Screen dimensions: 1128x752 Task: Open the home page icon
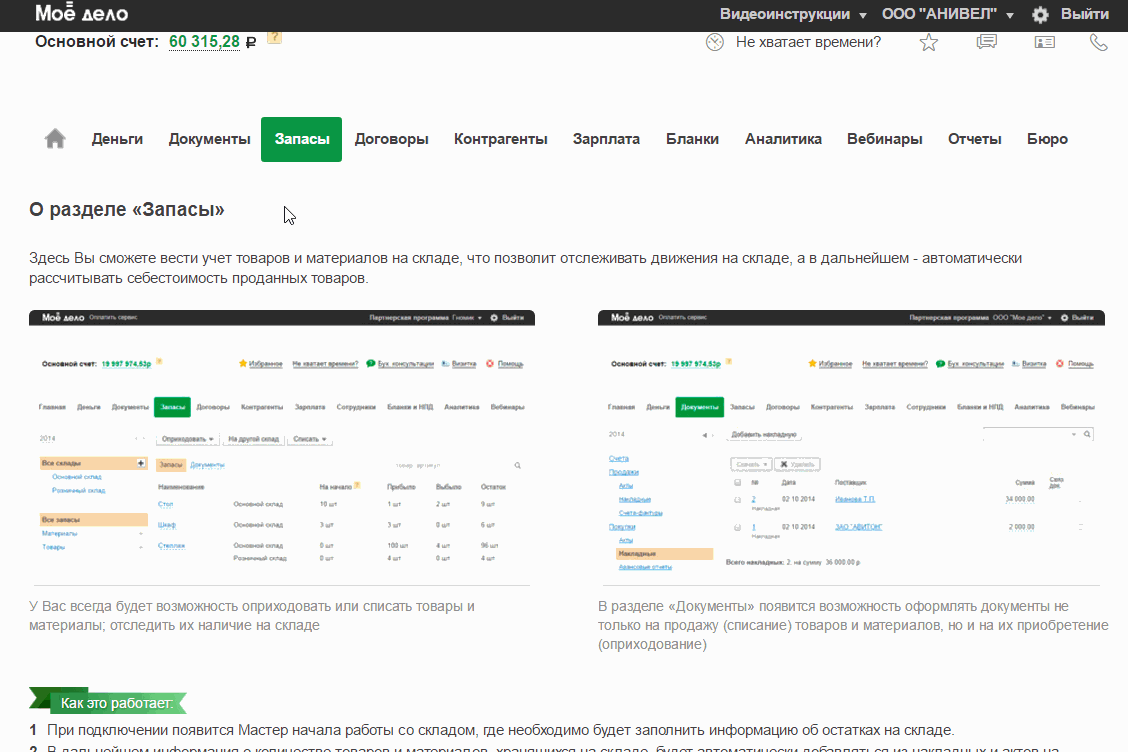point(55,139)
